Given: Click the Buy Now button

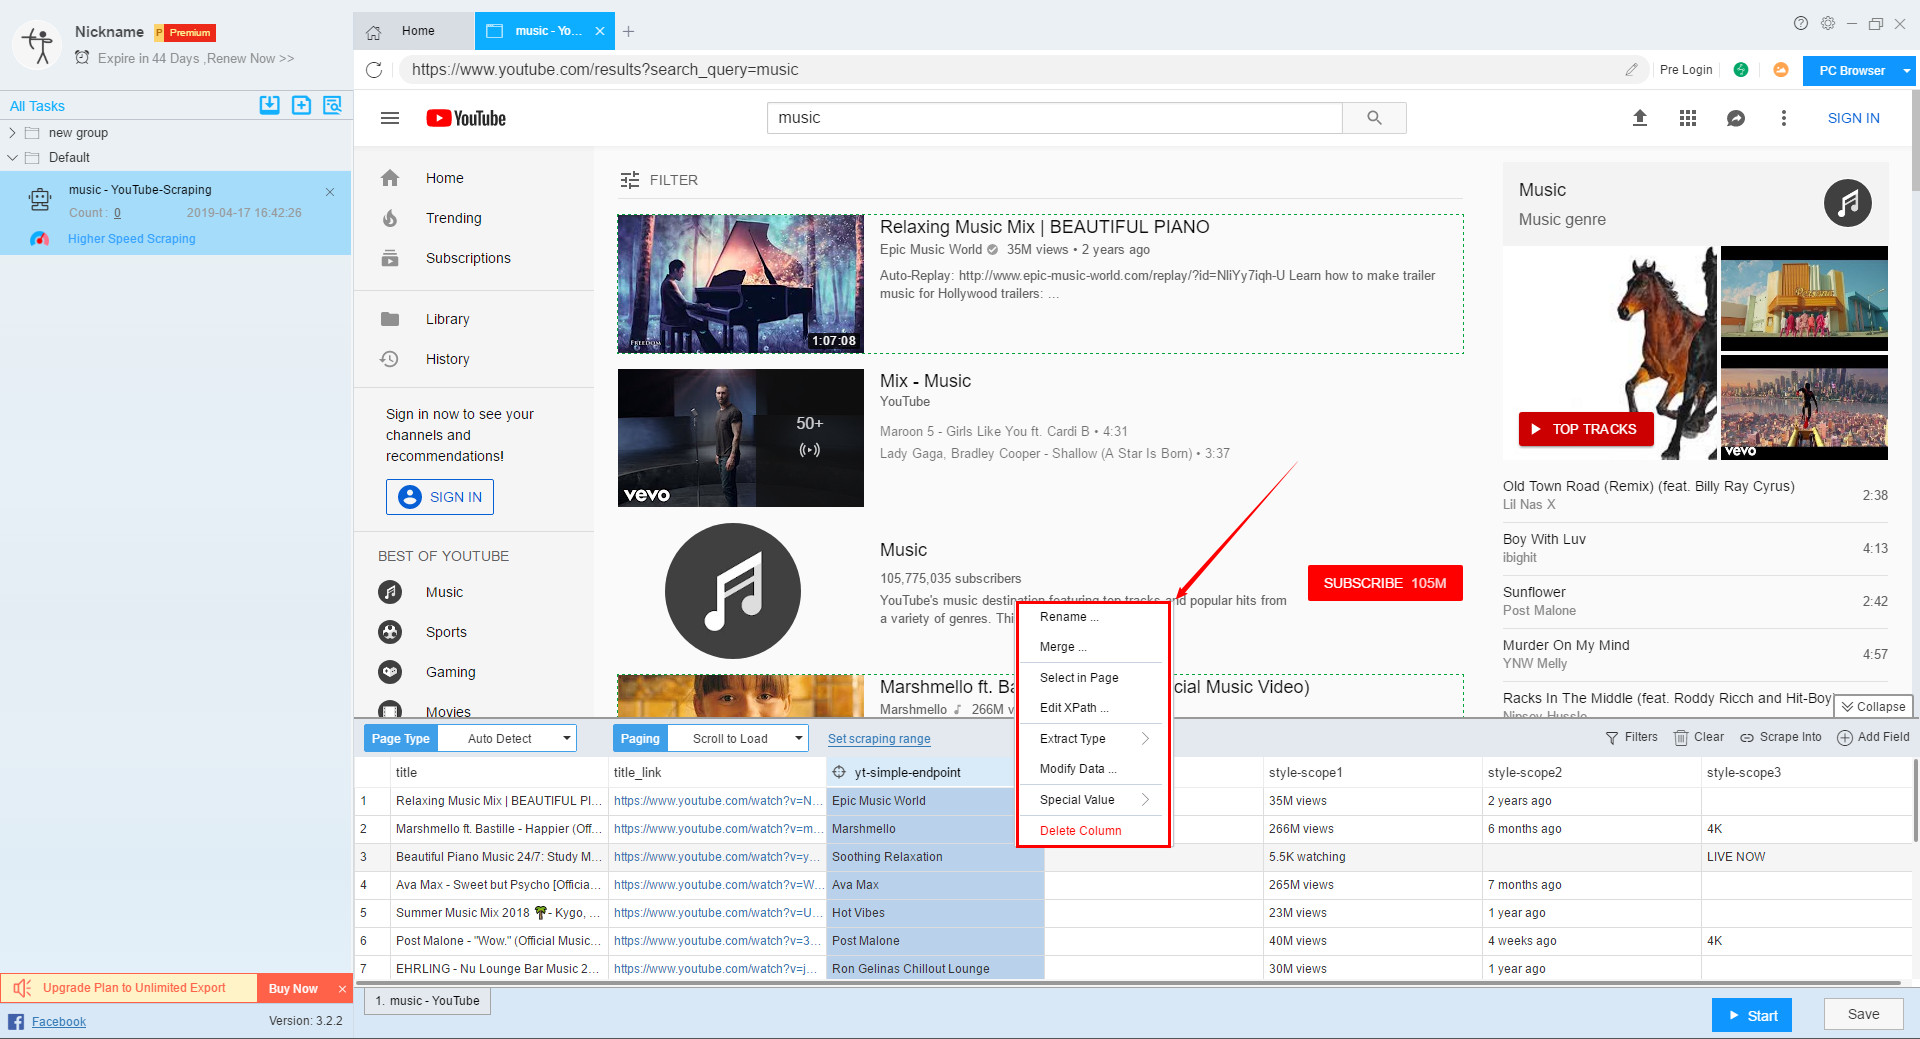Looking at the screenshot, I should click(x=293, y=988).
